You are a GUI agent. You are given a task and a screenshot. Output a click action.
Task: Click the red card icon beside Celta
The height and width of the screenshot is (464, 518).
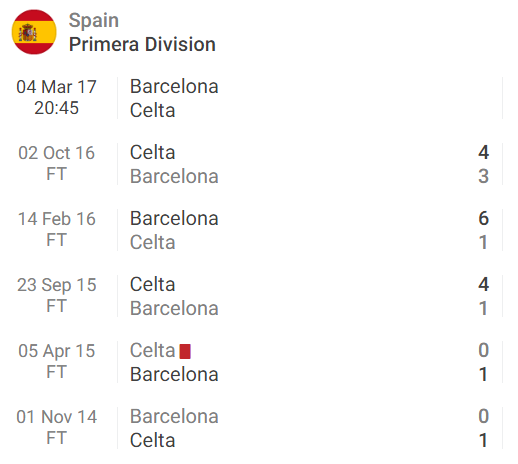point(185,351)
